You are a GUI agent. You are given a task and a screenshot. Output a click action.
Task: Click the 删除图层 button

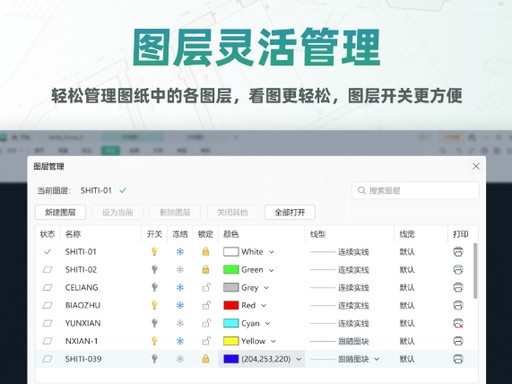[175, 212]
